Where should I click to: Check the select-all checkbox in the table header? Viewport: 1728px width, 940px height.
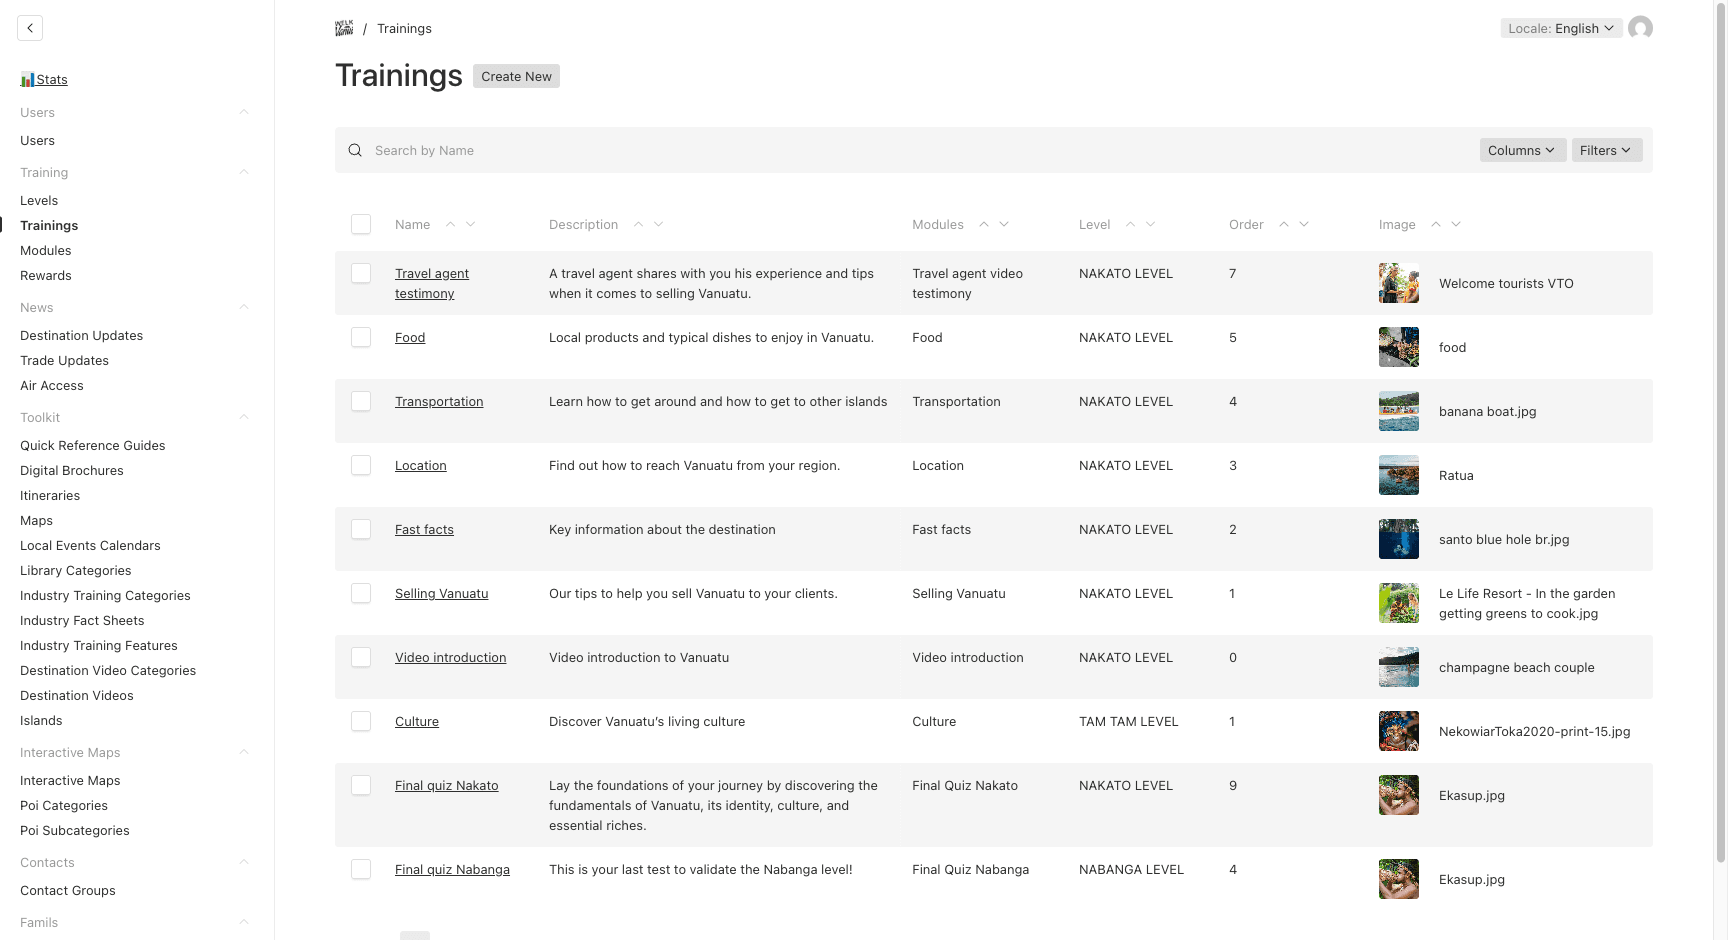point(361,224)
